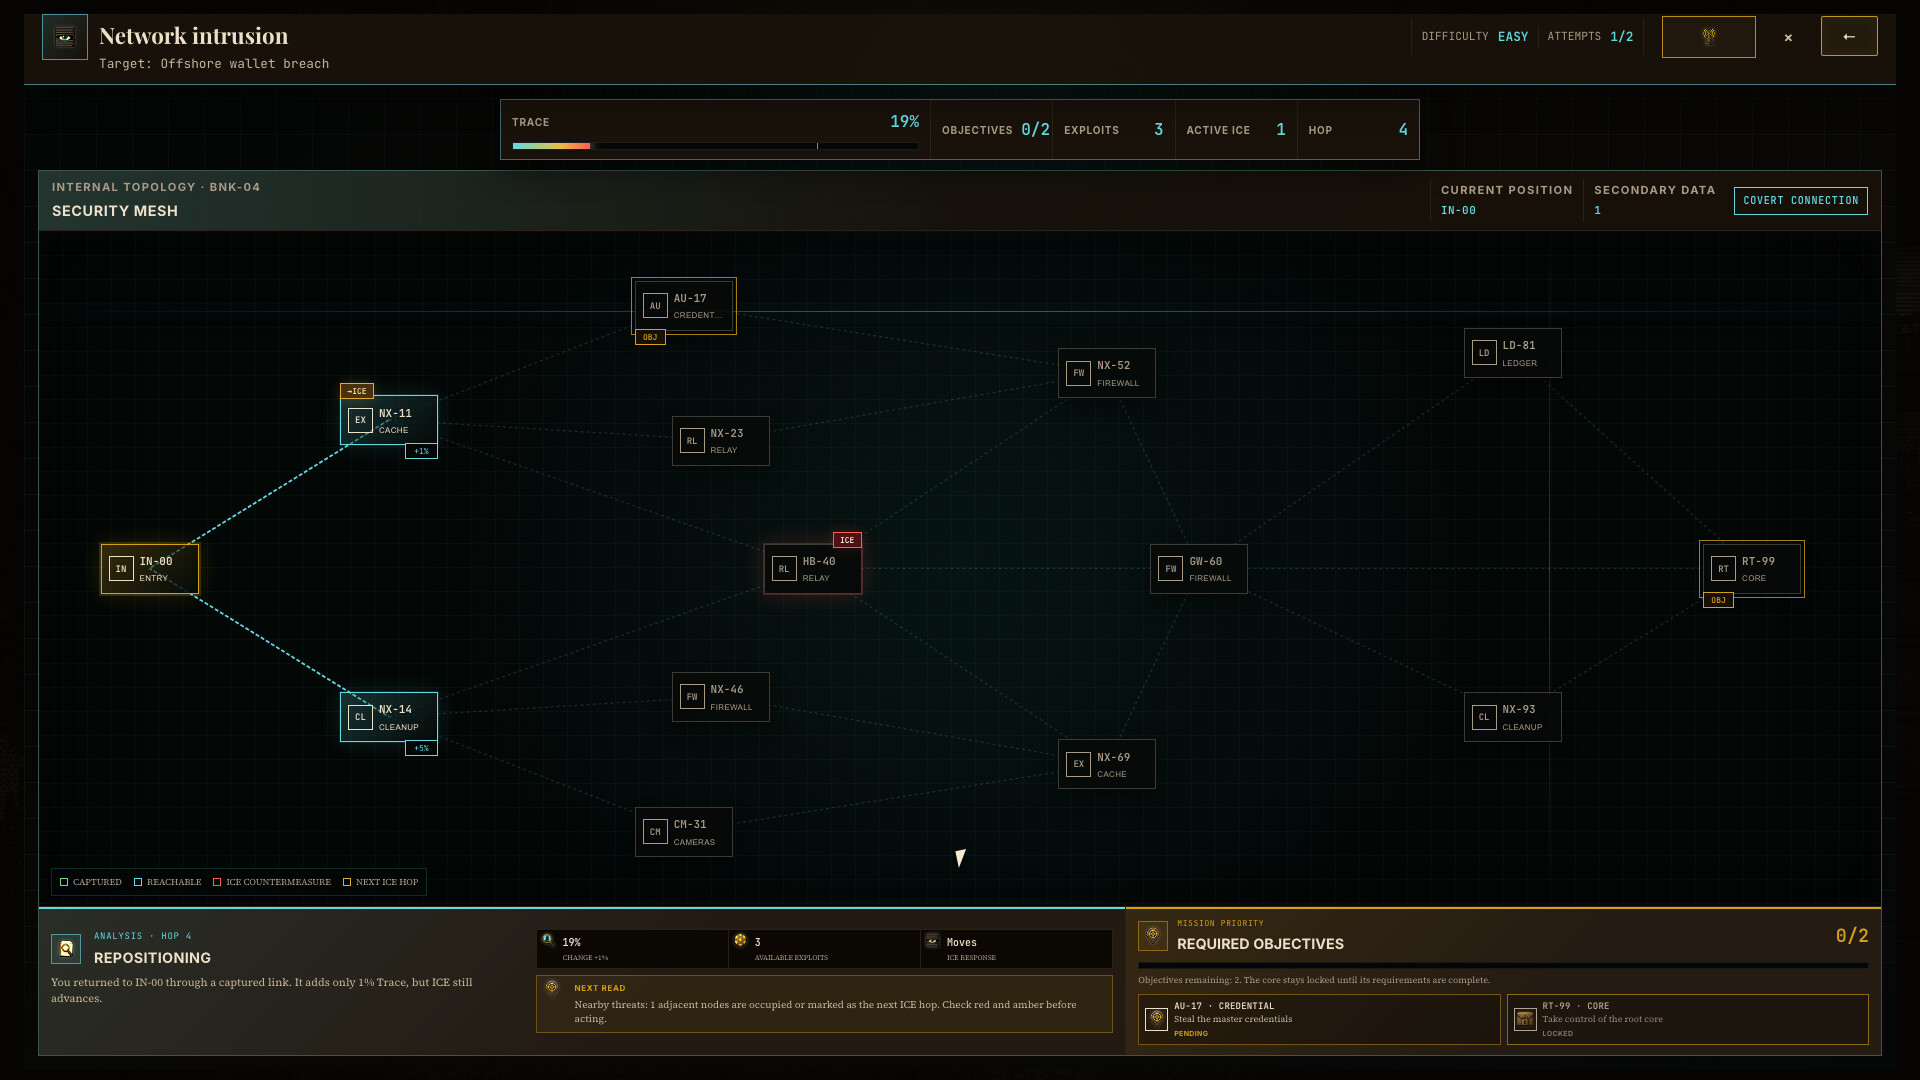The image size is (1920, 1080).
Task: Click the Mission Priority emblem icon
Action: [x=1153, y=936]
